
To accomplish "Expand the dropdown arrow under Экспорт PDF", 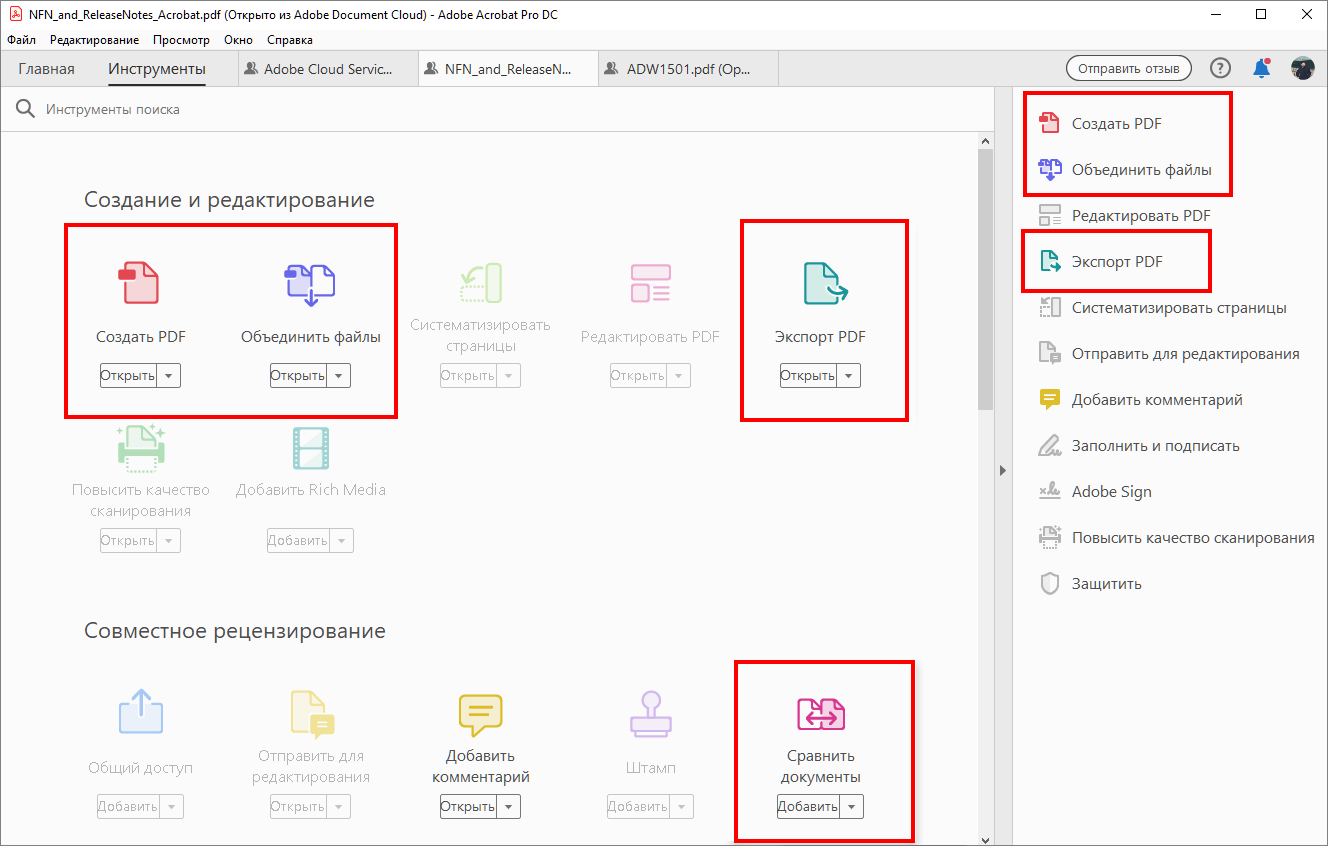I will (849, 376).
